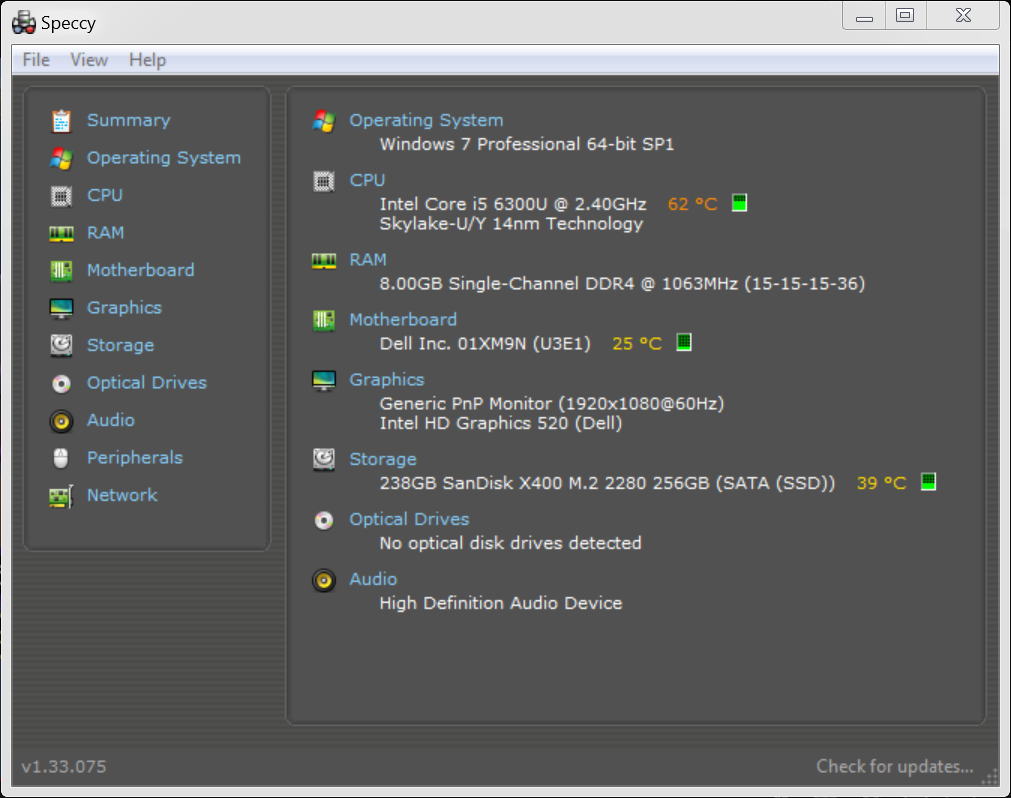Click the version number v1.33.075
The height and width of the screenshot is (798, 1011).
pyautogui.click(x=64, y=766)
